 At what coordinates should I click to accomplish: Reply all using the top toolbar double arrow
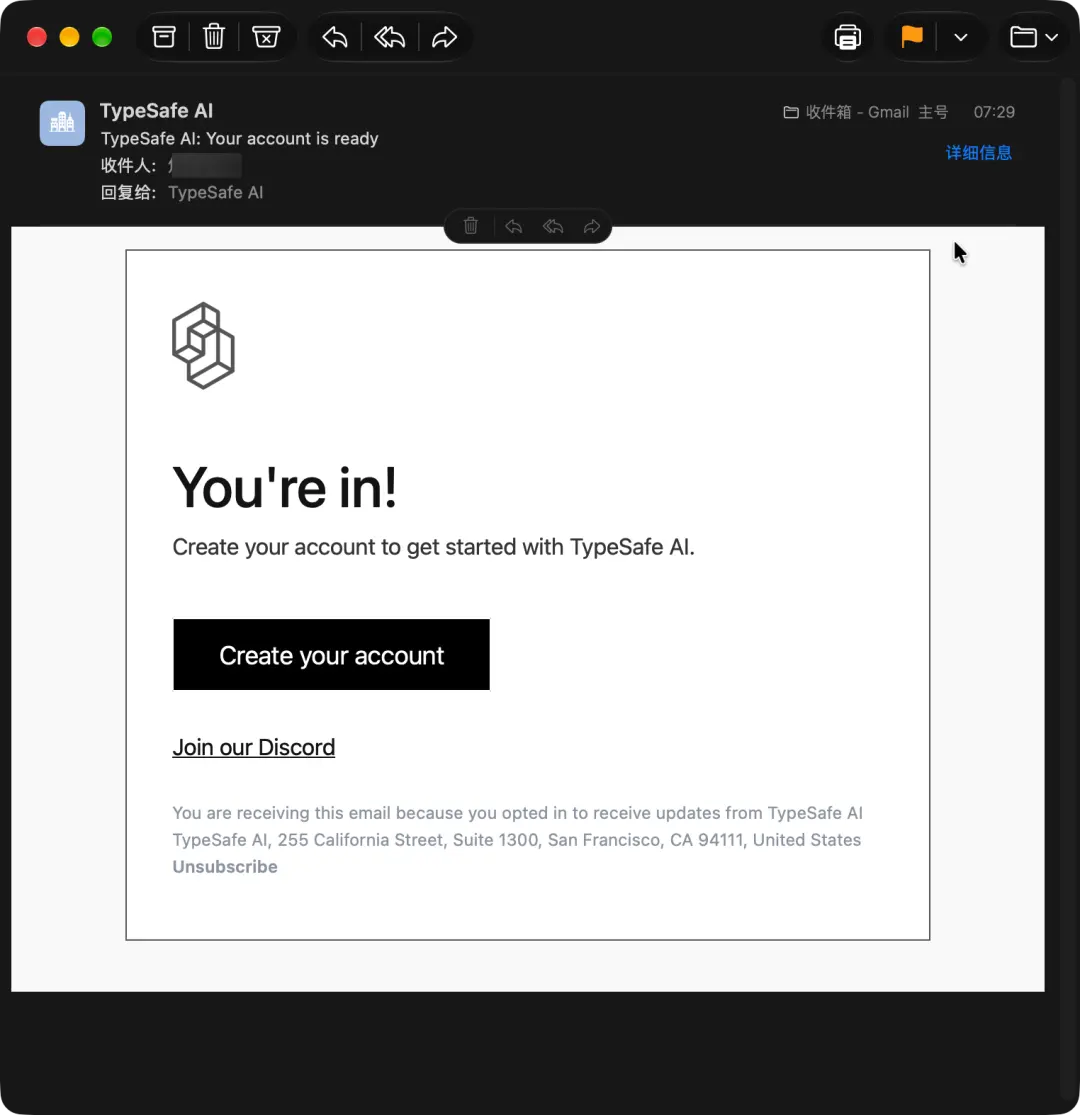click(x=390, y=37)
